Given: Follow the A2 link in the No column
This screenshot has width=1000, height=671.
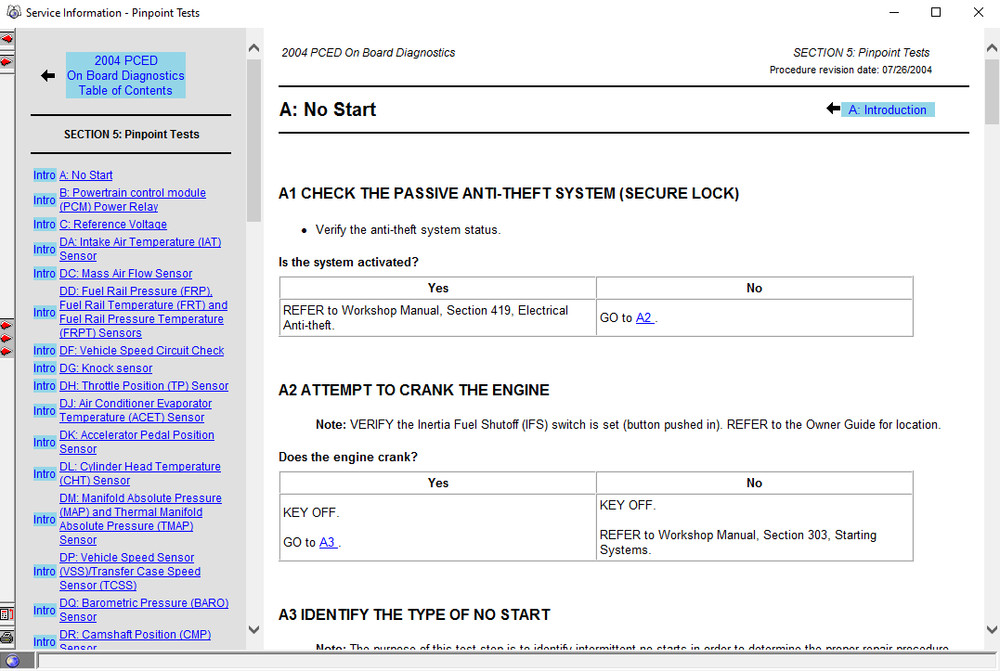Looking at the screenshot, I should click(644, 316).
